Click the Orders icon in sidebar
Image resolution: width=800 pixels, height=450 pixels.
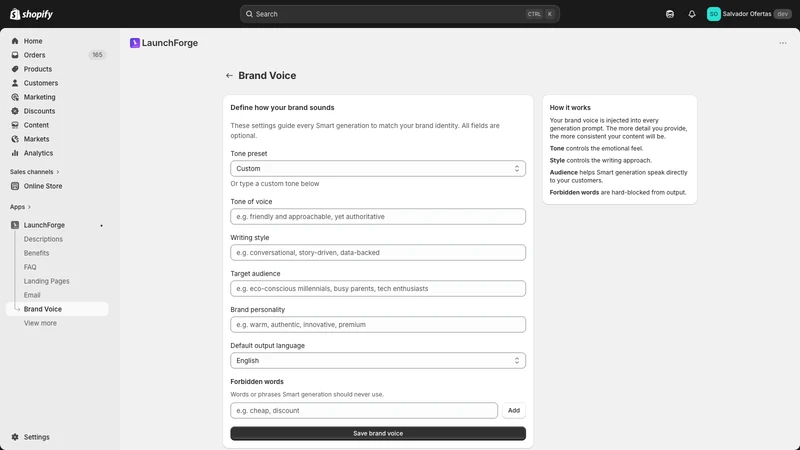click(x=15, y=55)
